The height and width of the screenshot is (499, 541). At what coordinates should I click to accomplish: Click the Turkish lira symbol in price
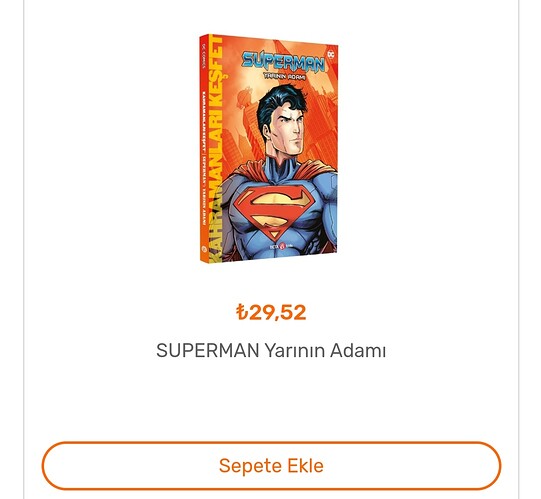pyautogui.click(x=242, y=312)
